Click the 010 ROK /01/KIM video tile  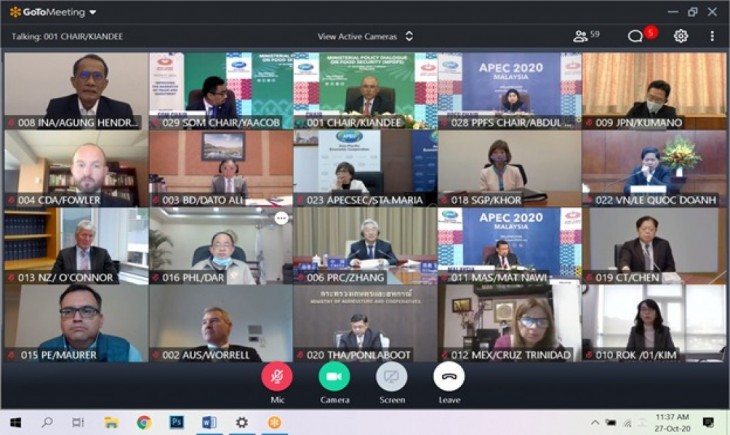(654, 323)
